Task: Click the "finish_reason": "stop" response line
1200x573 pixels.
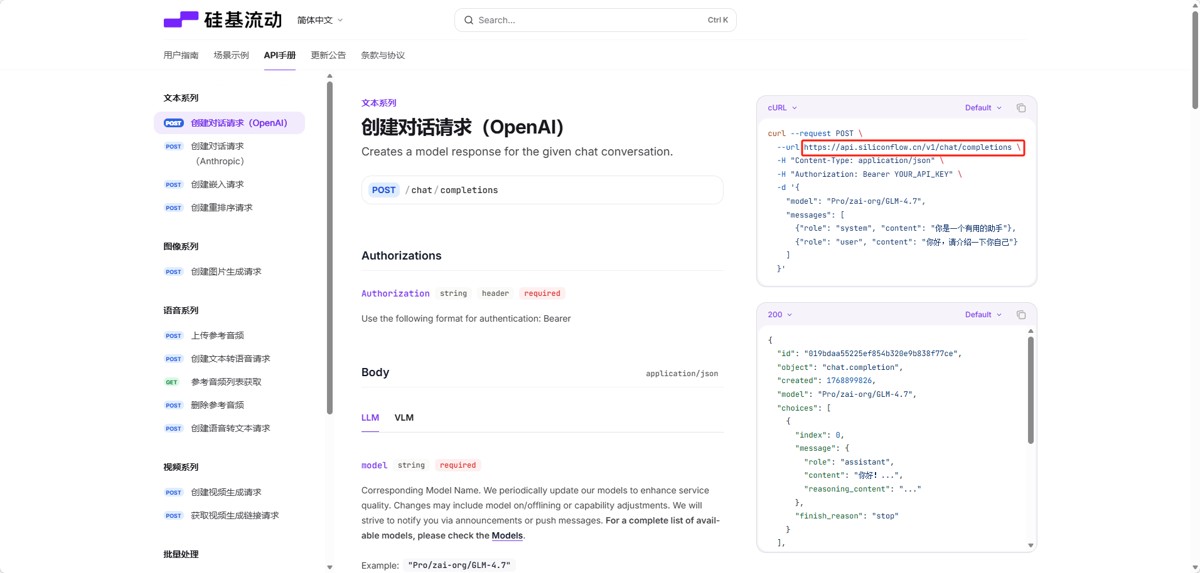Action: (x=846, y=516)
